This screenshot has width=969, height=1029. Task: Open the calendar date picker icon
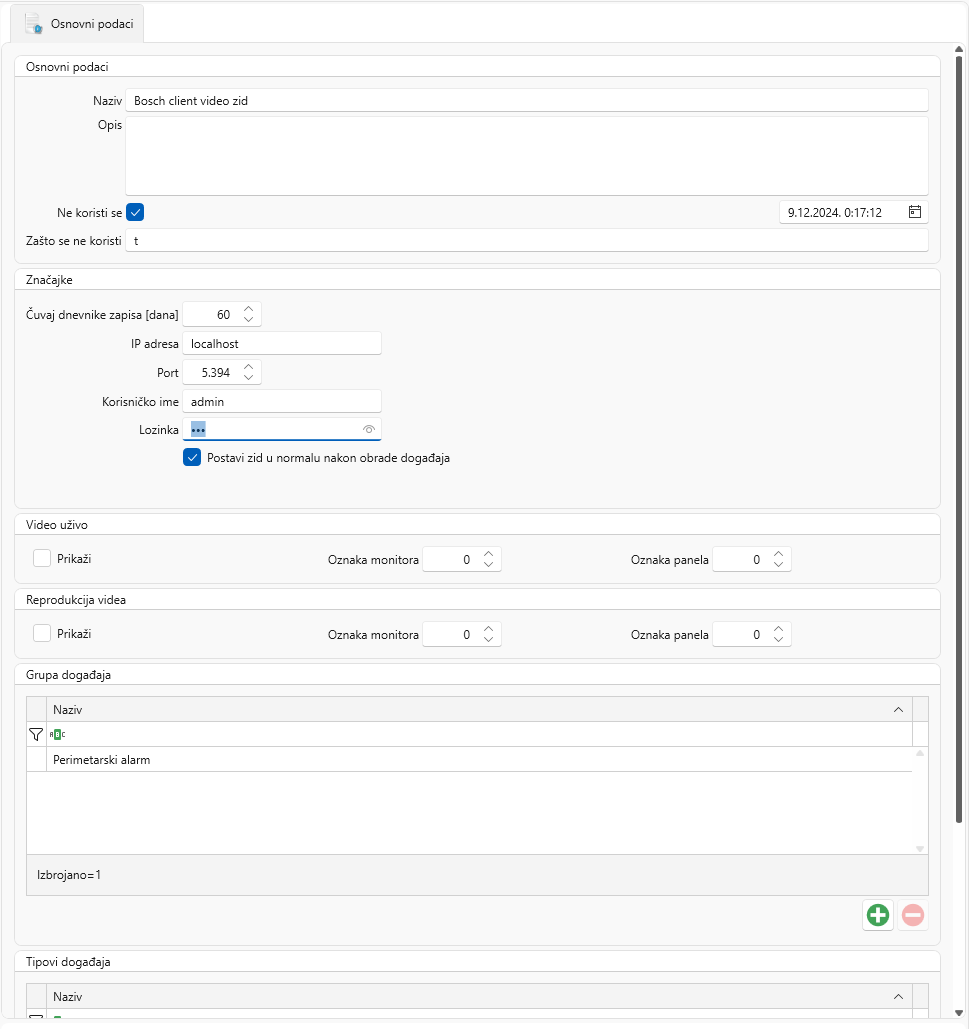coord(914,212)
